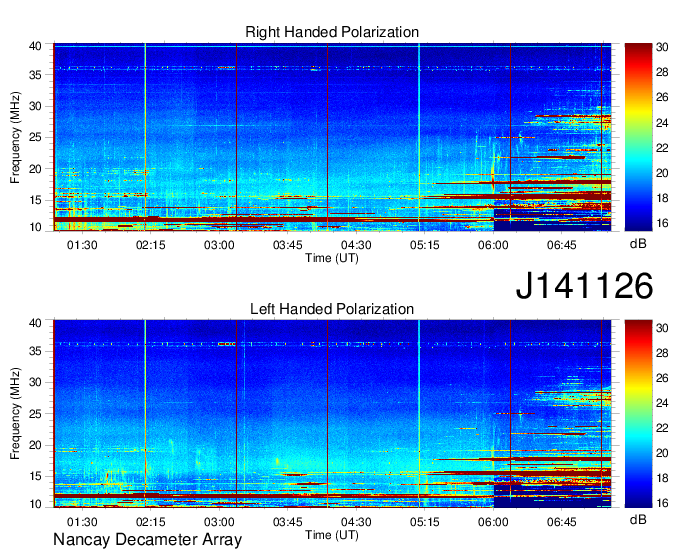Click 25 MHz tick on Left Handed frequency axis
This screenshot has width=680, height=552.
(35, 414)
